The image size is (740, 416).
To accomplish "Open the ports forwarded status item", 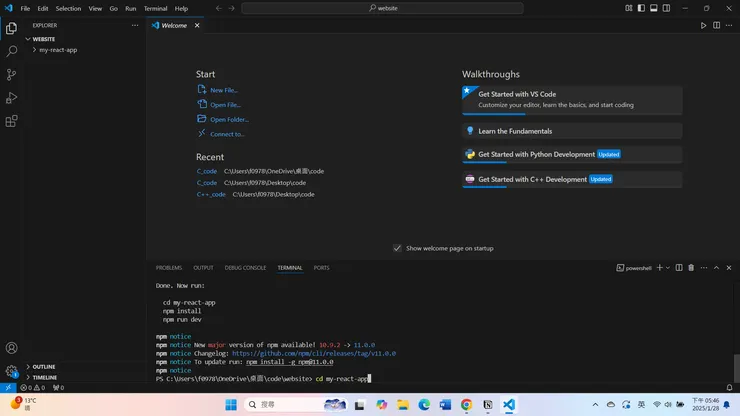I will pyautogui.click(x=59, y=388).
